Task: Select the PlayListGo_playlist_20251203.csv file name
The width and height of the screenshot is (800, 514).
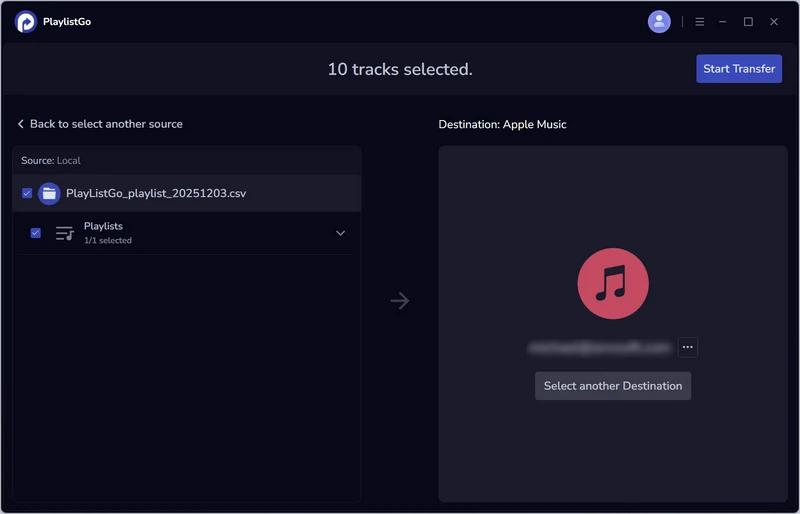Action: (x=156, y=193)
